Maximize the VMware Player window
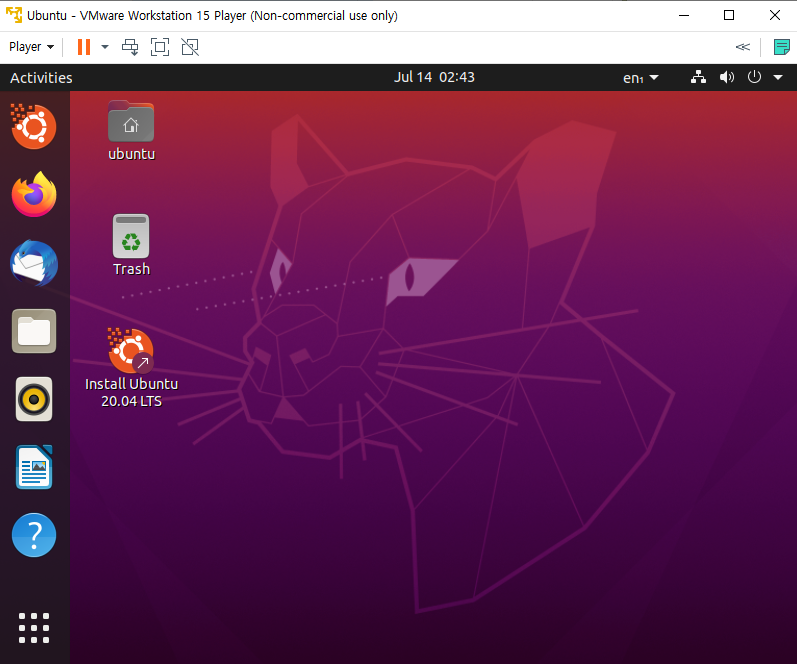Image resolution: width=797 pixels, height=664 pixels. click(729, 15)
